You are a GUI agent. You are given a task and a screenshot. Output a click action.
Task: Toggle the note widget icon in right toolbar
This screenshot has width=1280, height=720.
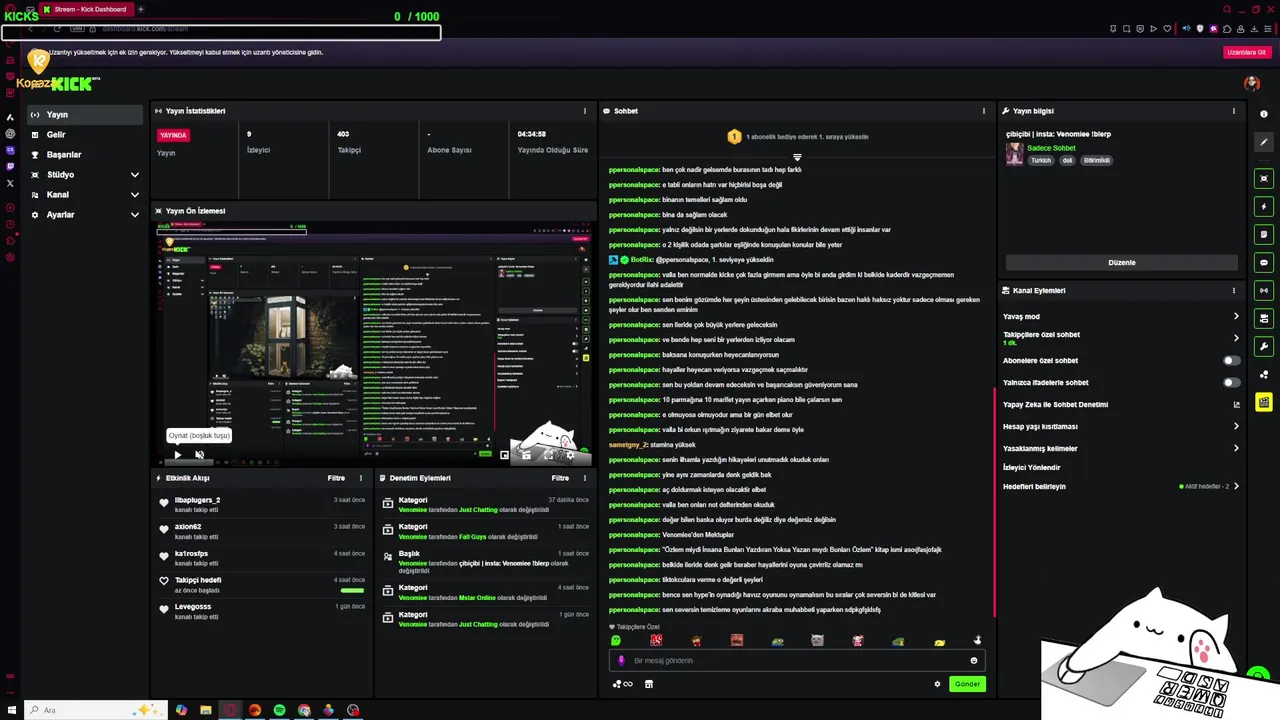coord(1264,234)
